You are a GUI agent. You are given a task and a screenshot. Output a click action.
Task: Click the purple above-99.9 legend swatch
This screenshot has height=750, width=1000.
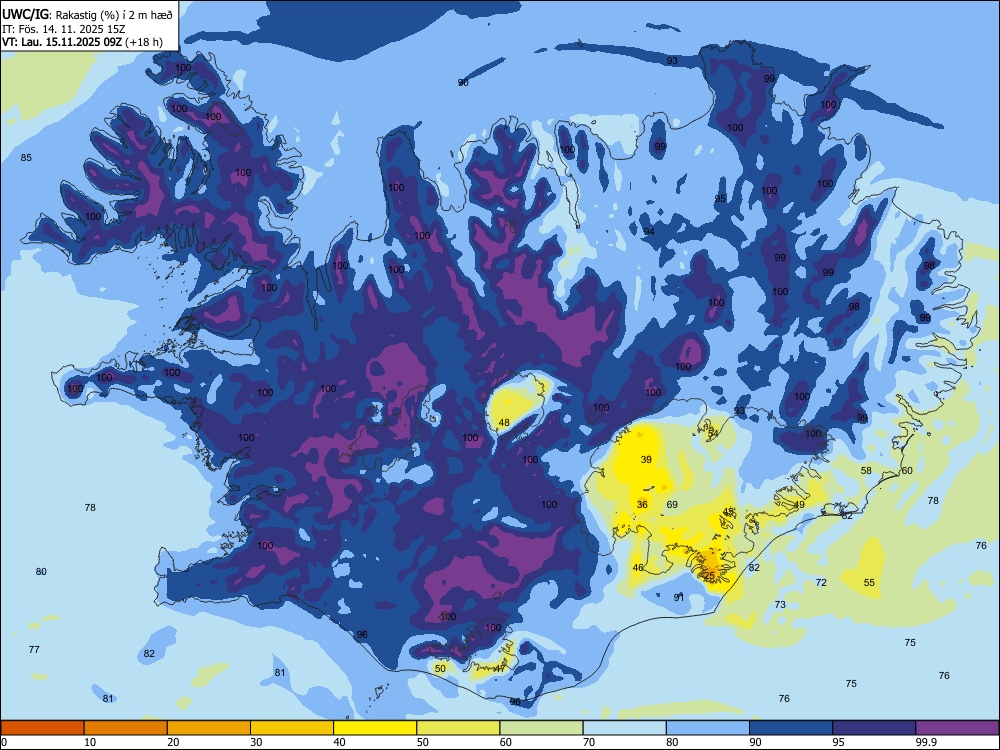click(957, 728)
